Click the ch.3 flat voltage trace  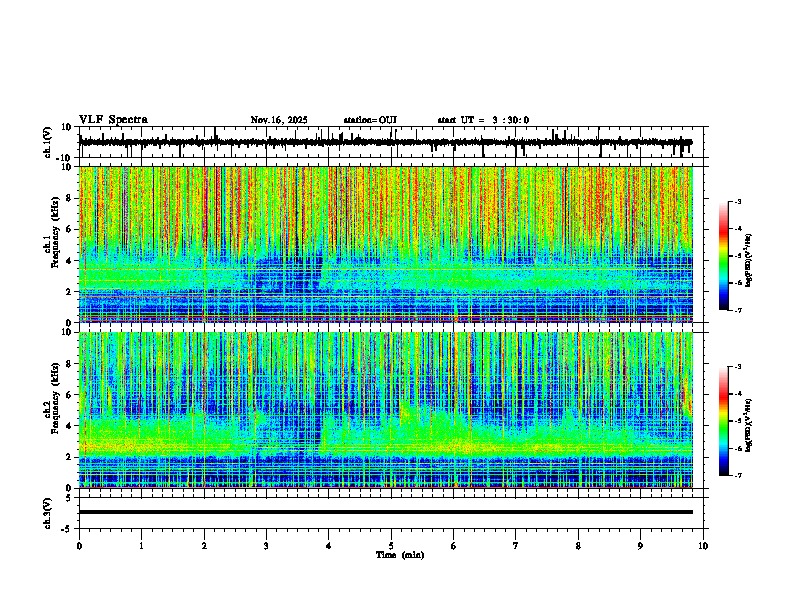coord(386,512)
